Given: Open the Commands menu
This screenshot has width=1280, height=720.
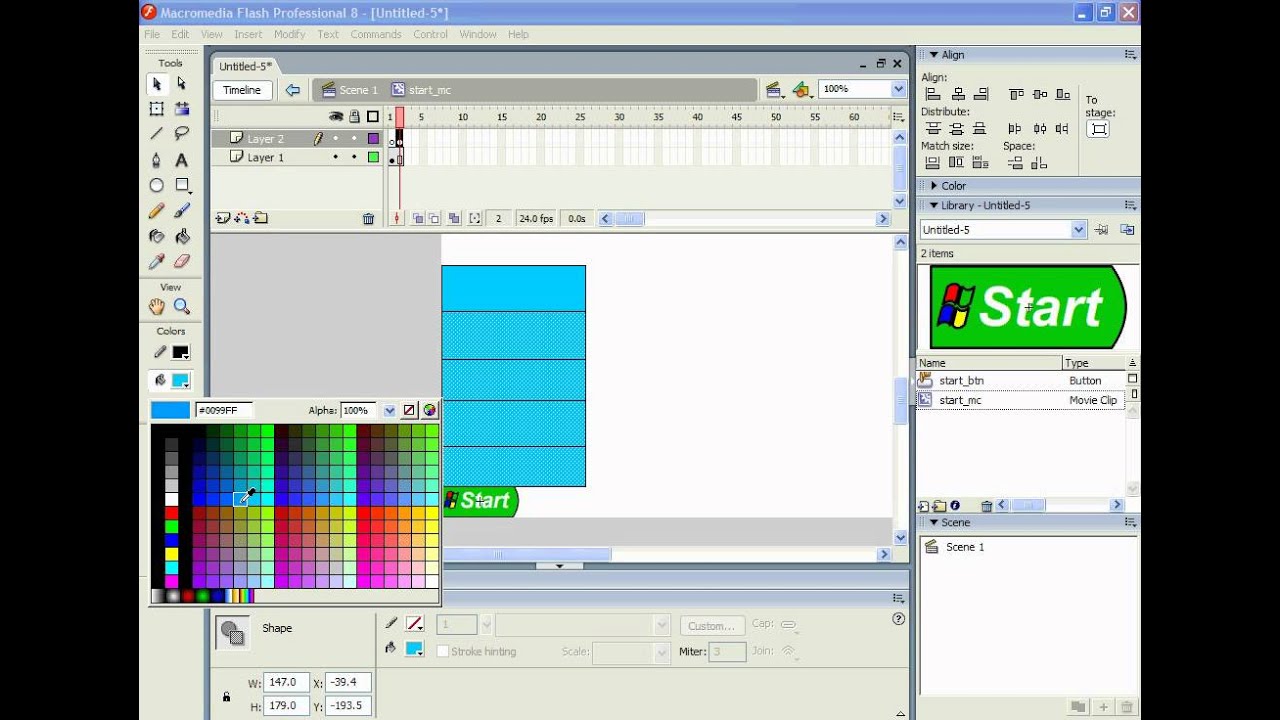Looking at the screenshot, I should click(x=376, y=34).
